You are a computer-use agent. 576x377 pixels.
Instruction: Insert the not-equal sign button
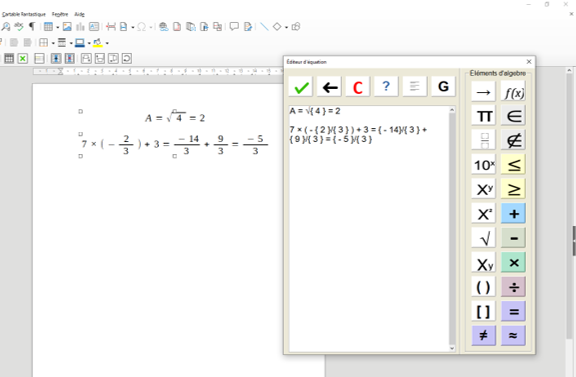tap(483, 335)
